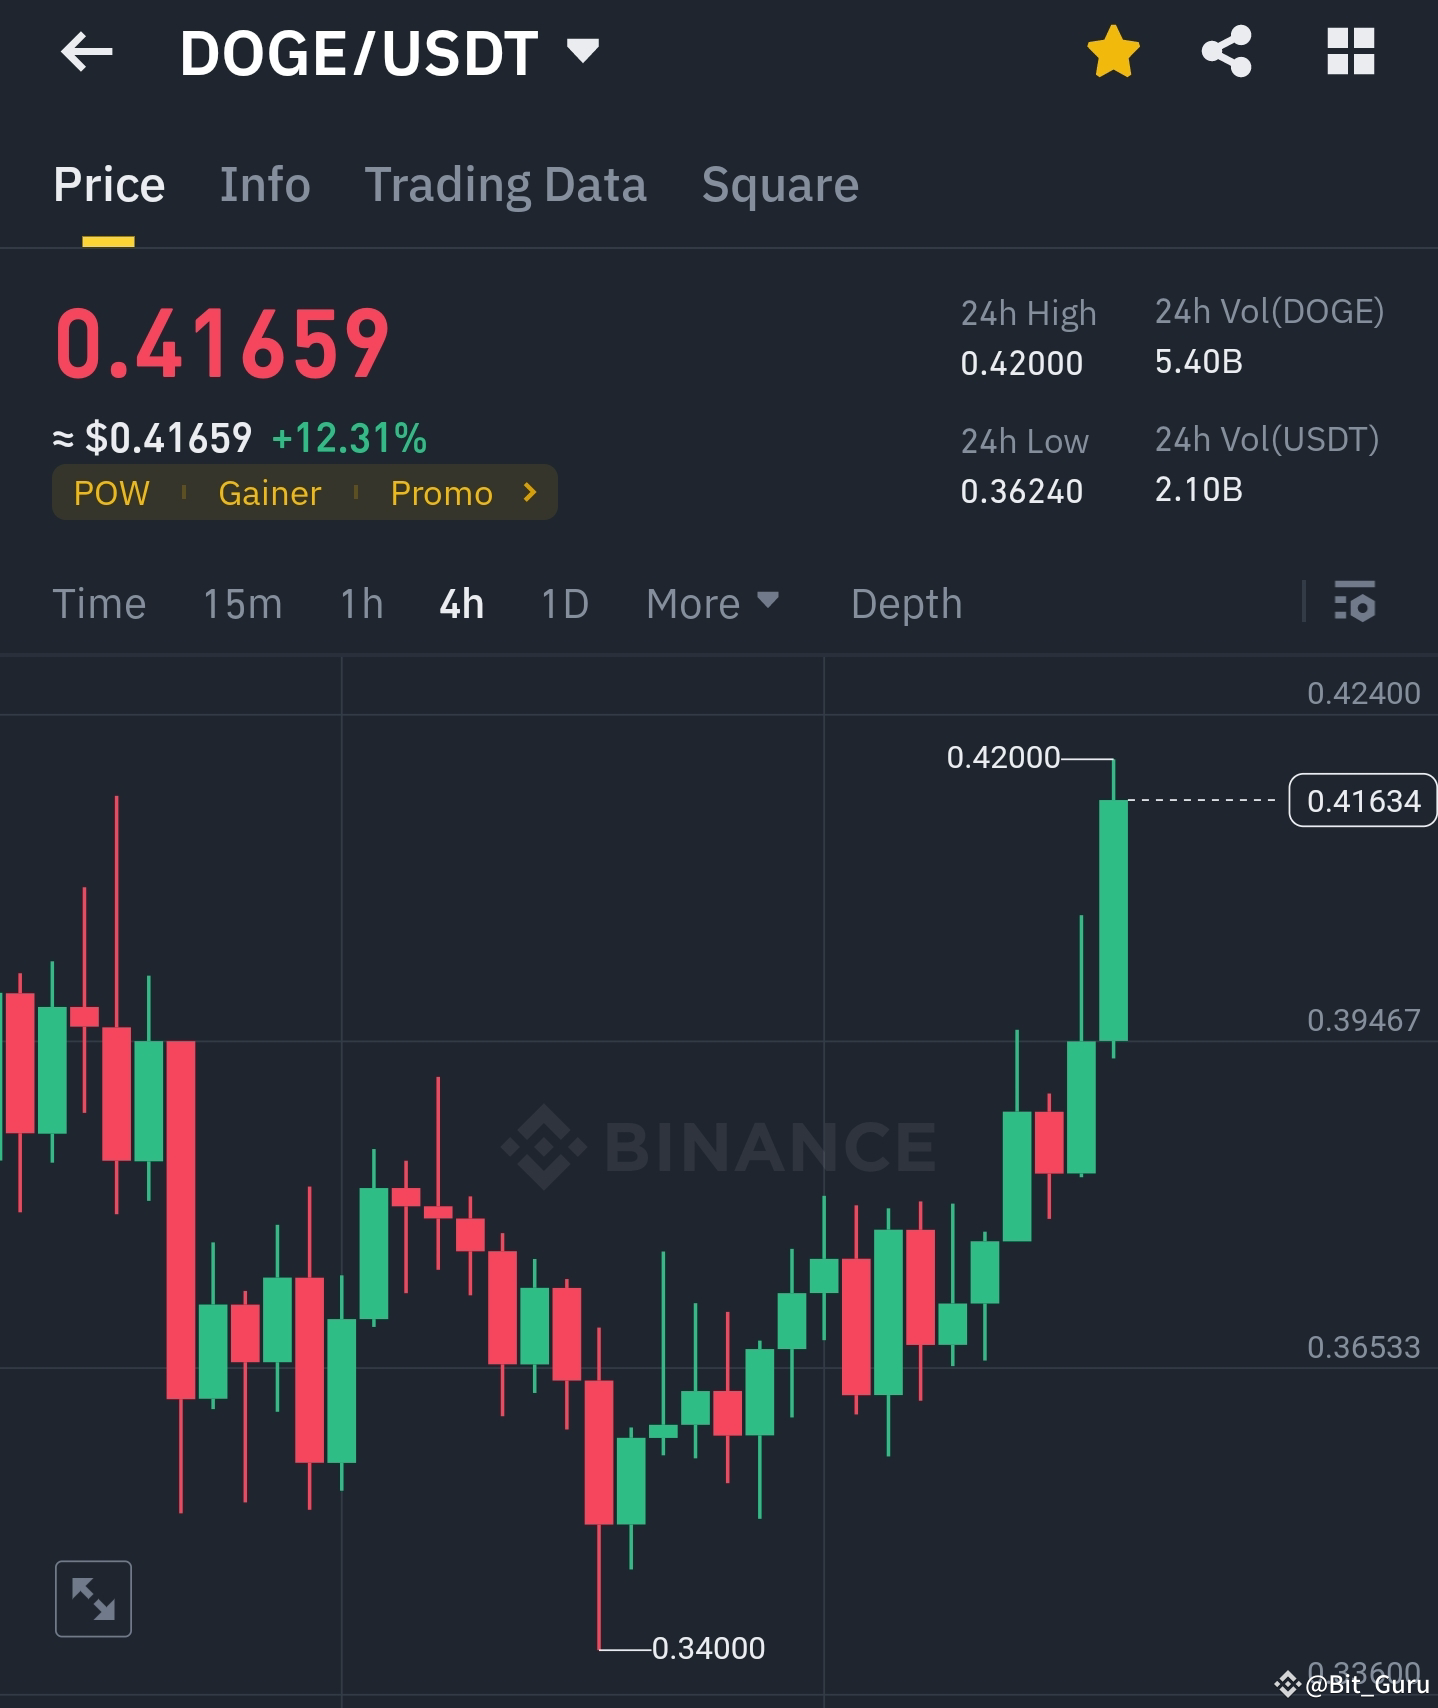Image resolution: width=1438 pixels, height=1708 pixels.
Task: Select the Time chart view
Action: coord(99,603)
